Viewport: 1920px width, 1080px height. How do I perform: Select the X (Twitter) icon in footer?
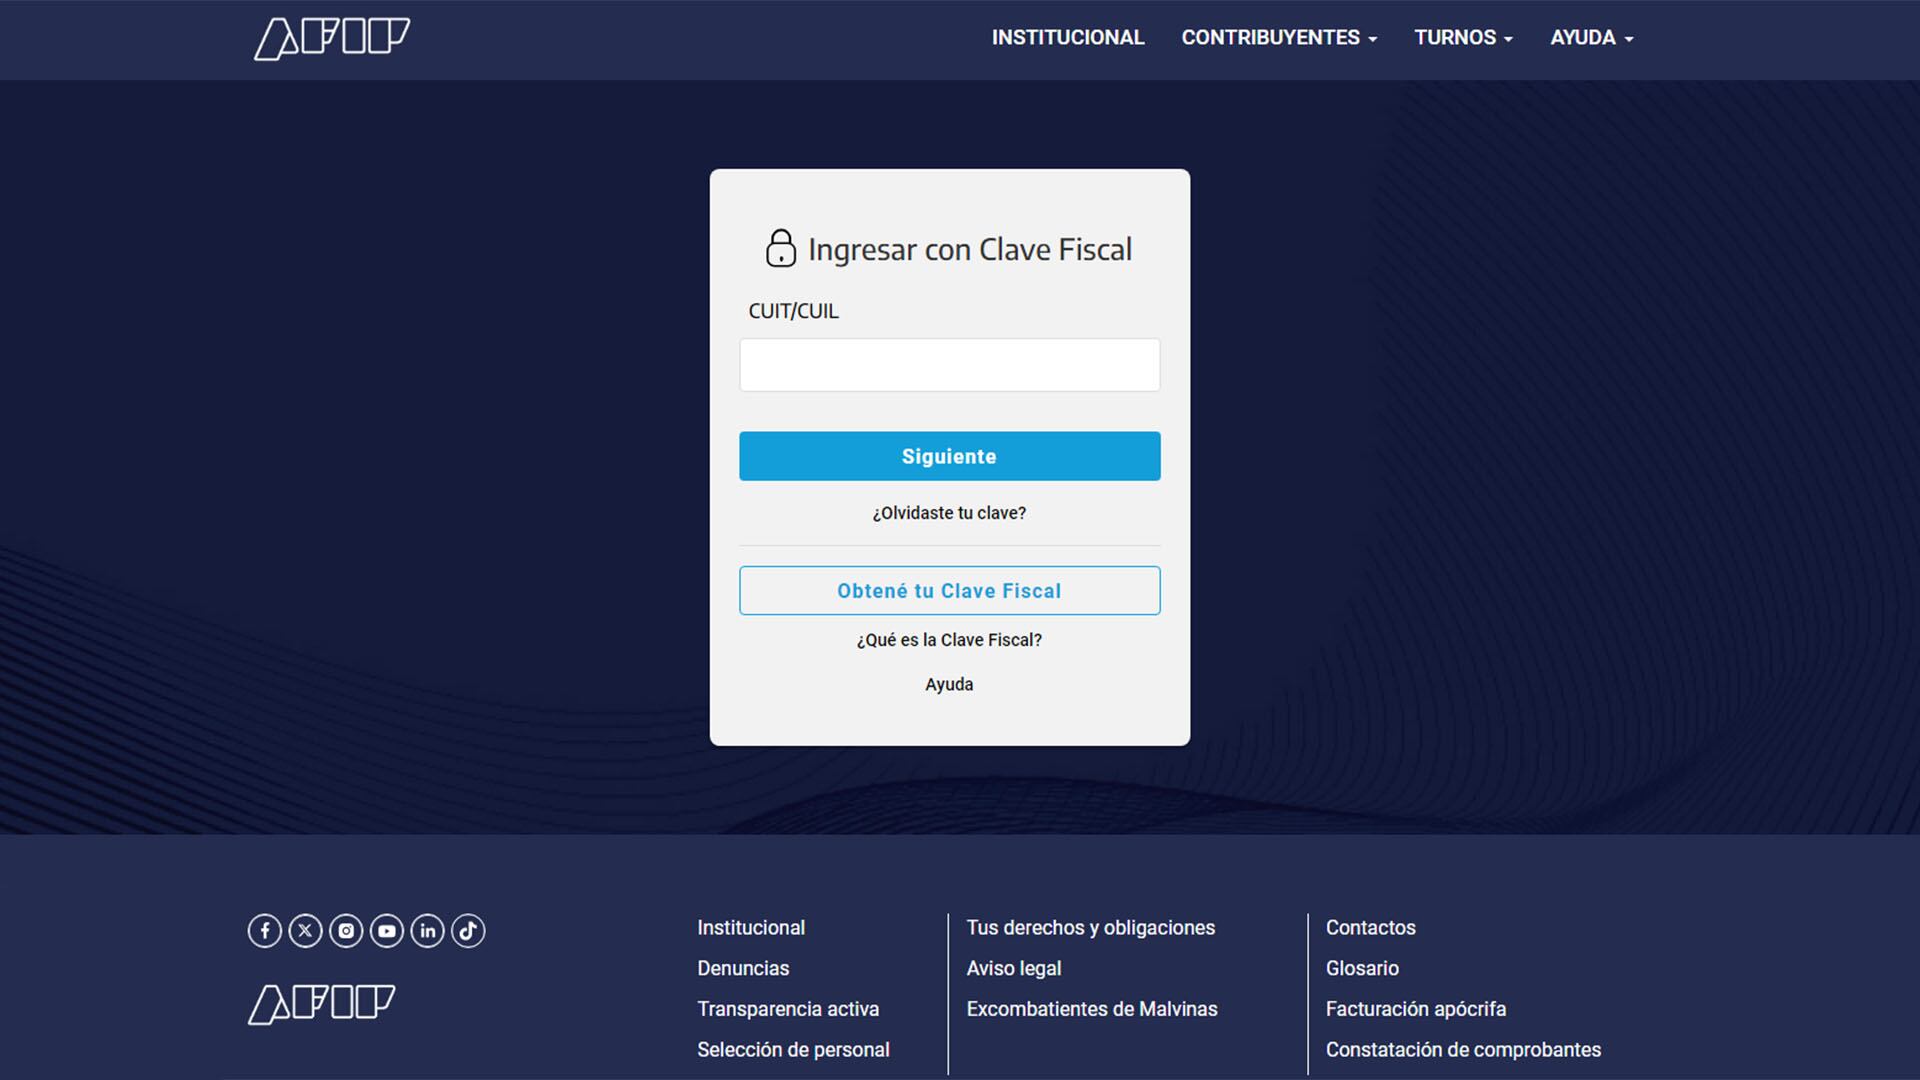pos(305,930)
